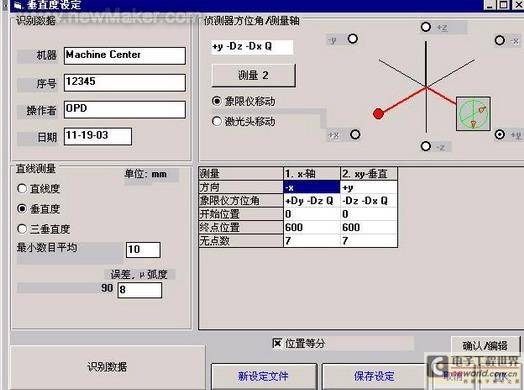The height and width of the screenshot is (390, 524).
Task: Toggle the 位置等分 checkbox
Action: point(277,343)
